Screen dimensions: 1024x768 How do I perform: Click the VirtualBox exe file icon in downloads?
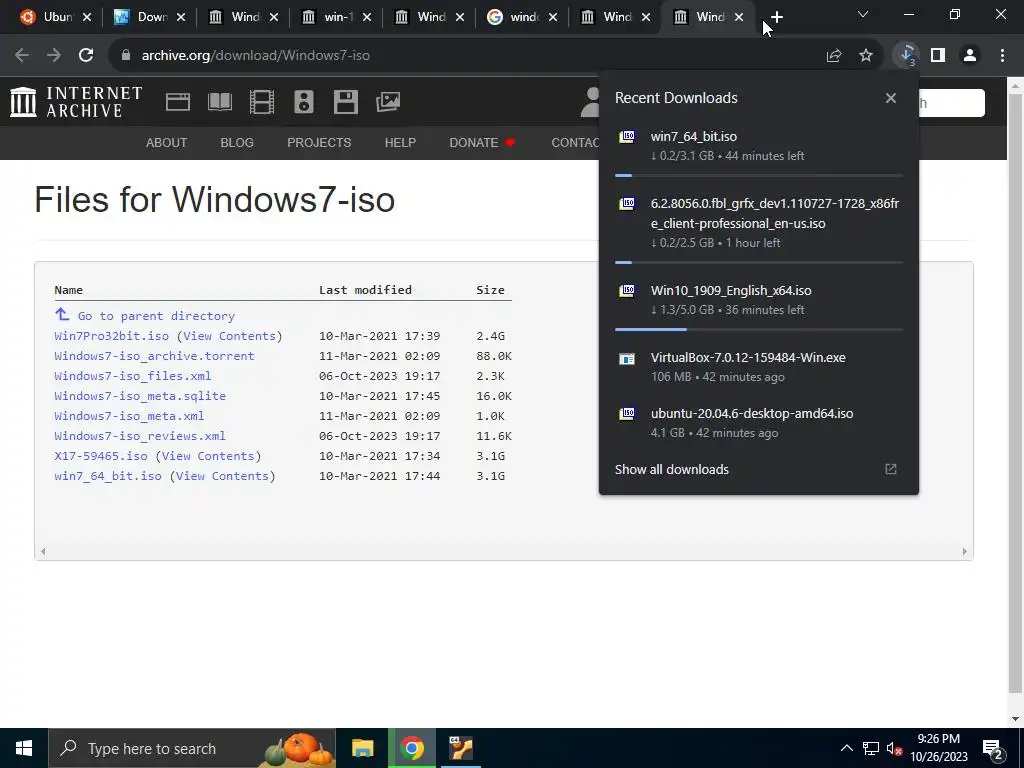627,359
